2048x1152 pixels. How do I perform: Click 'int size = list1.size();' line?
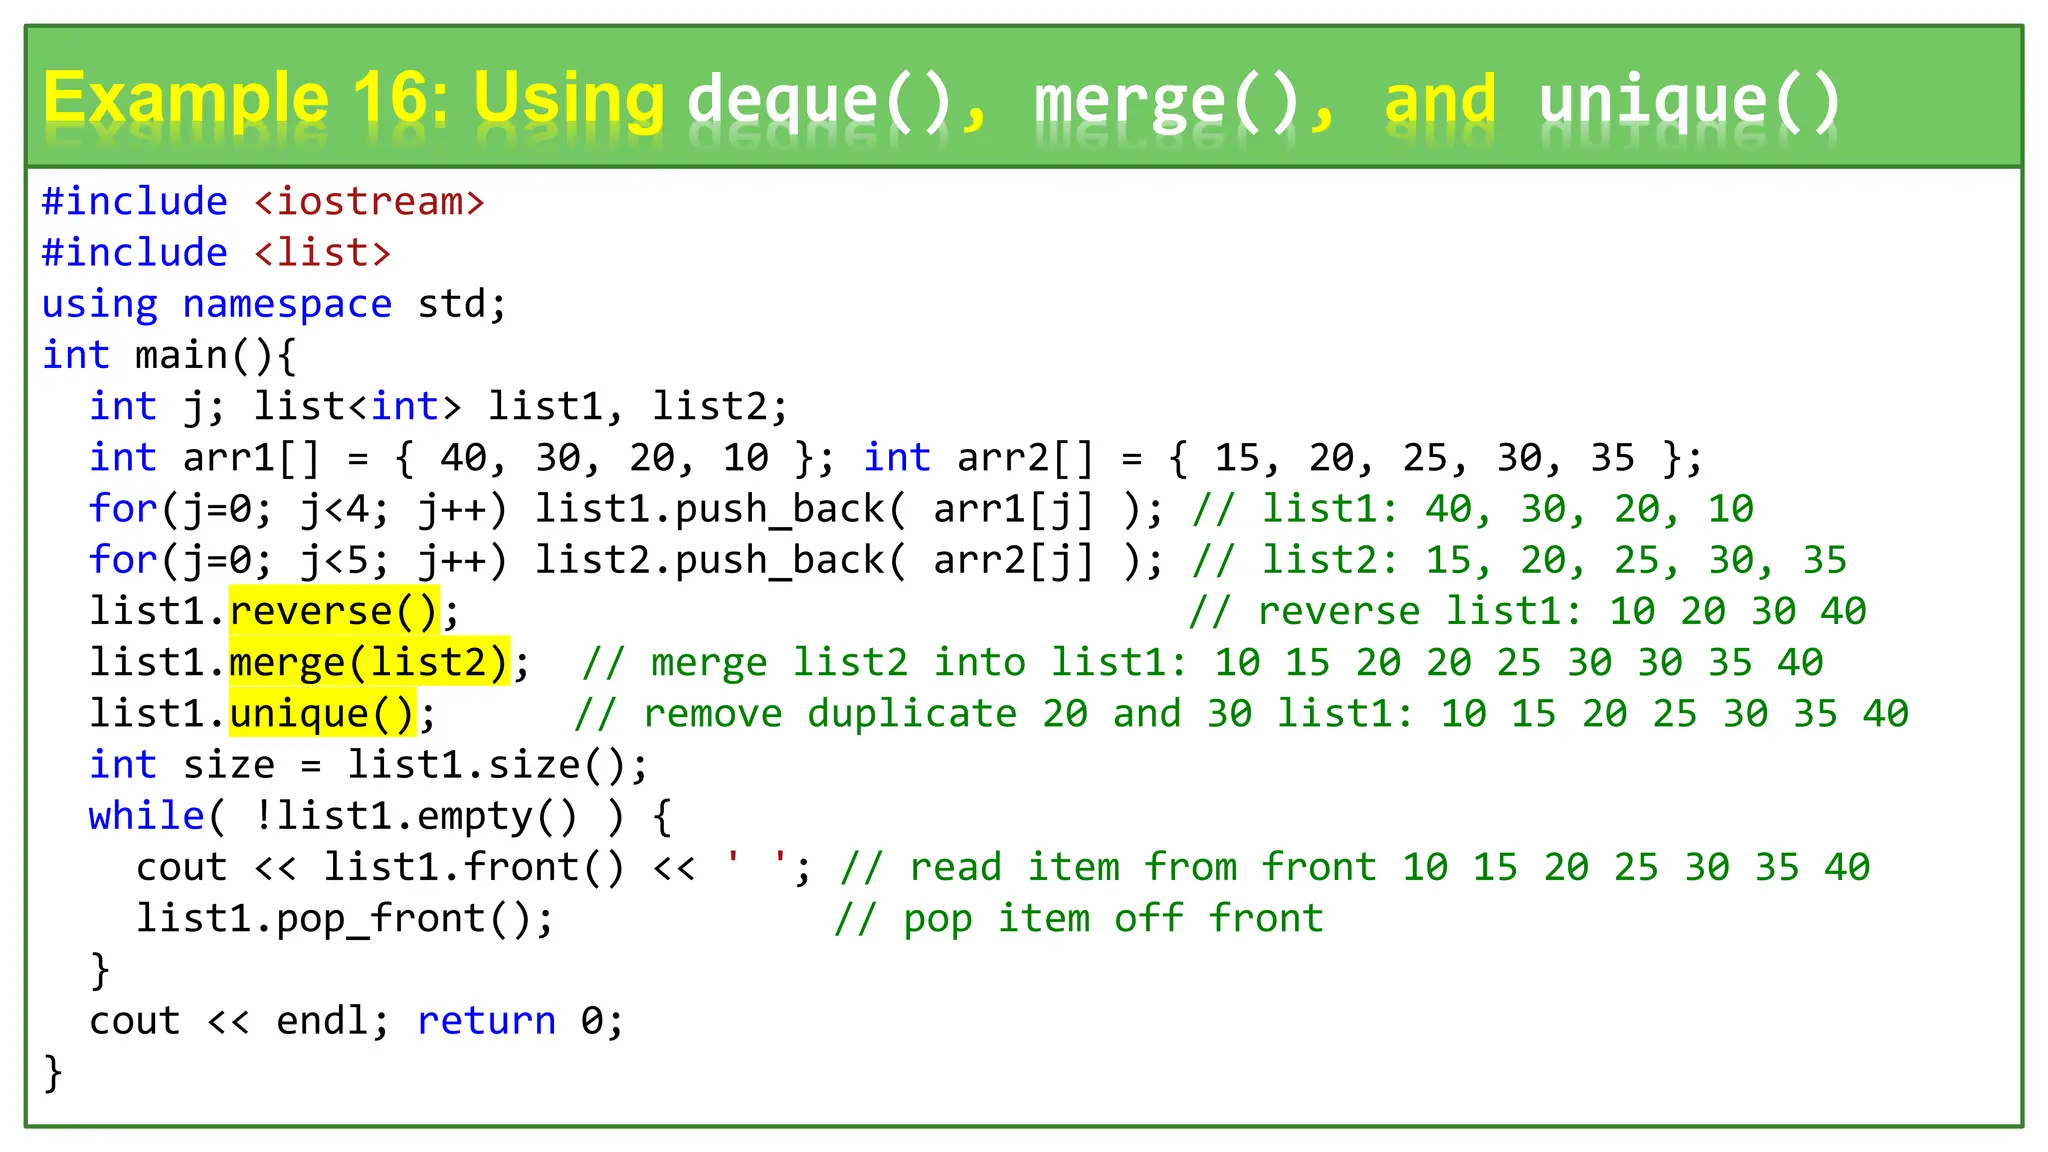[x=369, y=765]
